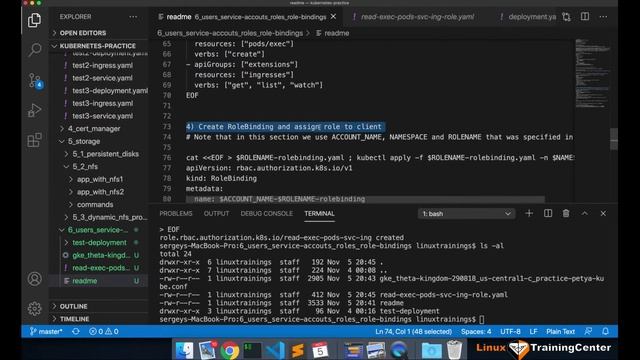Open errors and warnings count in status bar
Screen dimensions: 640x360
[x=104, y=331]
